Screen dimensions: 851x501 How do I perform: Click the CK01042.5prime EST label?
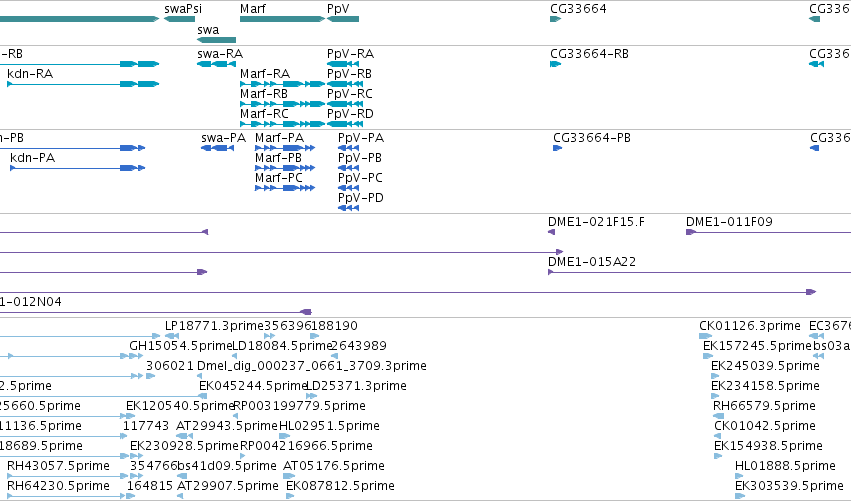point(765,427)
